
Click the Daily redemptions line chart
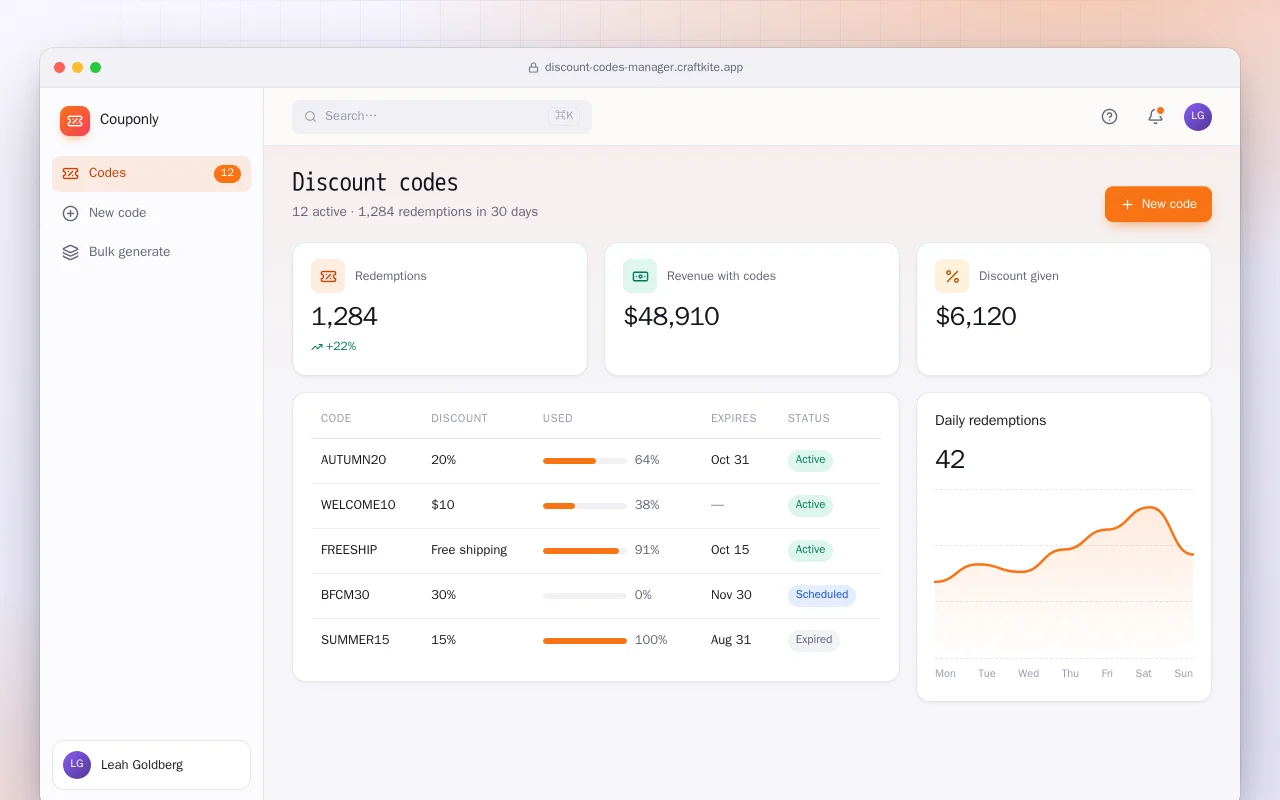click(x=1064, y=574)
